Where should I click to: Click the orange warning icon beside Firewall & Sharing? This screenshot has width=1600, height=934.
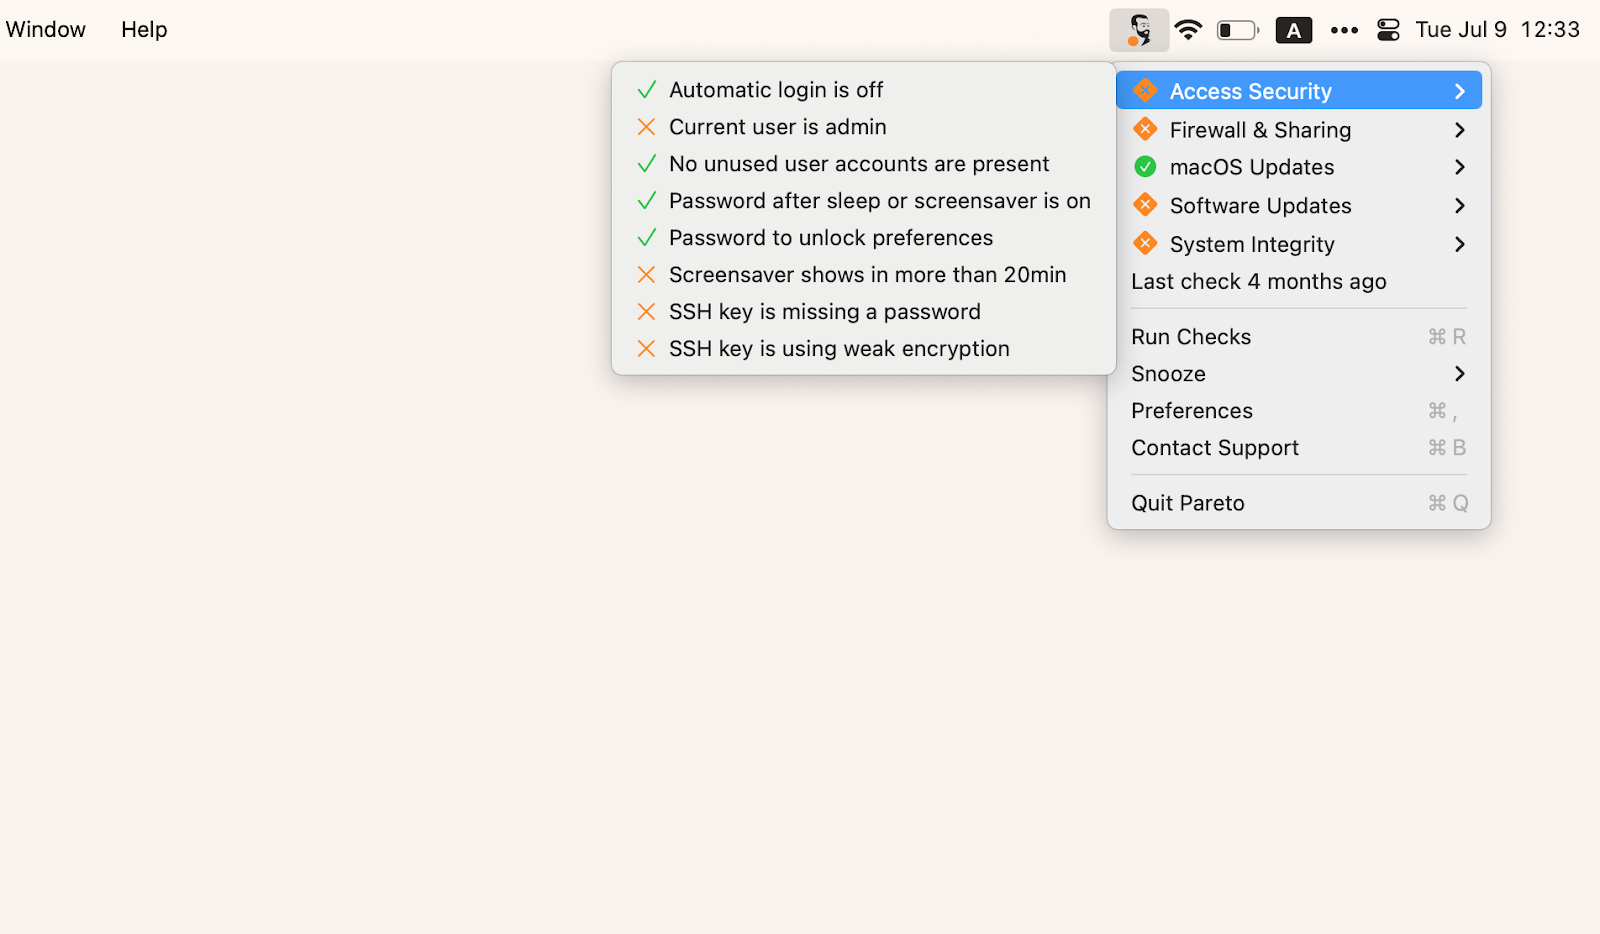coord(1145,129)
